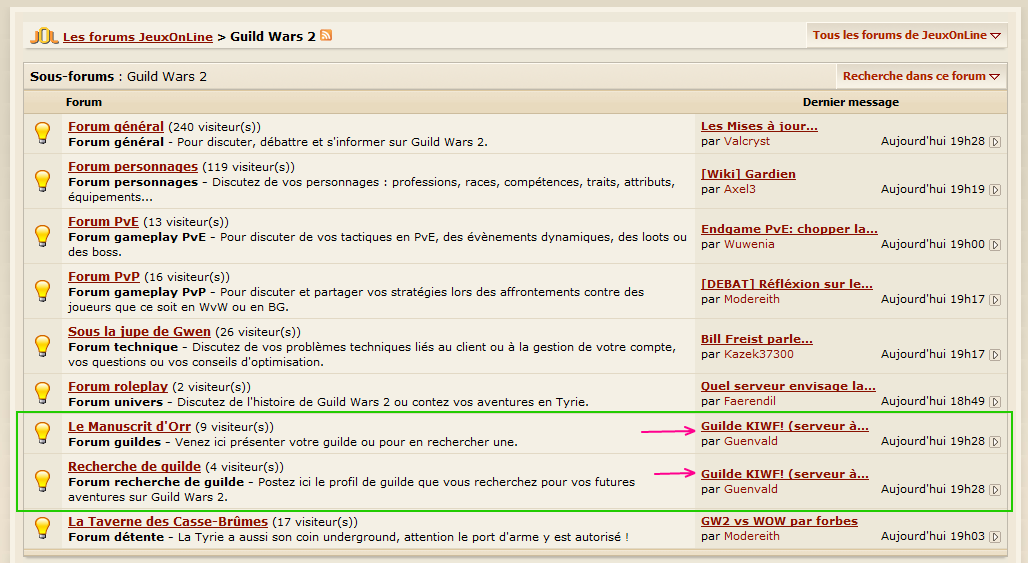Go to last post arrow for Forum PvE

(995, 244)
